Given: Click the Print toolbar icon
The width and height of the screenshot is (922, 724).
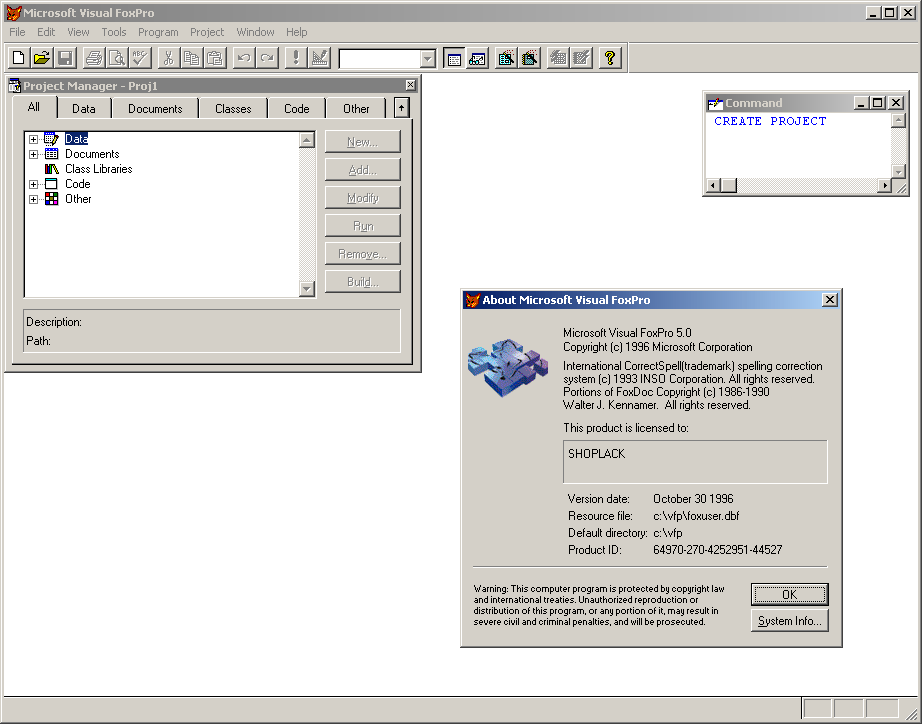Looking at the screenshot, I should pos(93,58).
